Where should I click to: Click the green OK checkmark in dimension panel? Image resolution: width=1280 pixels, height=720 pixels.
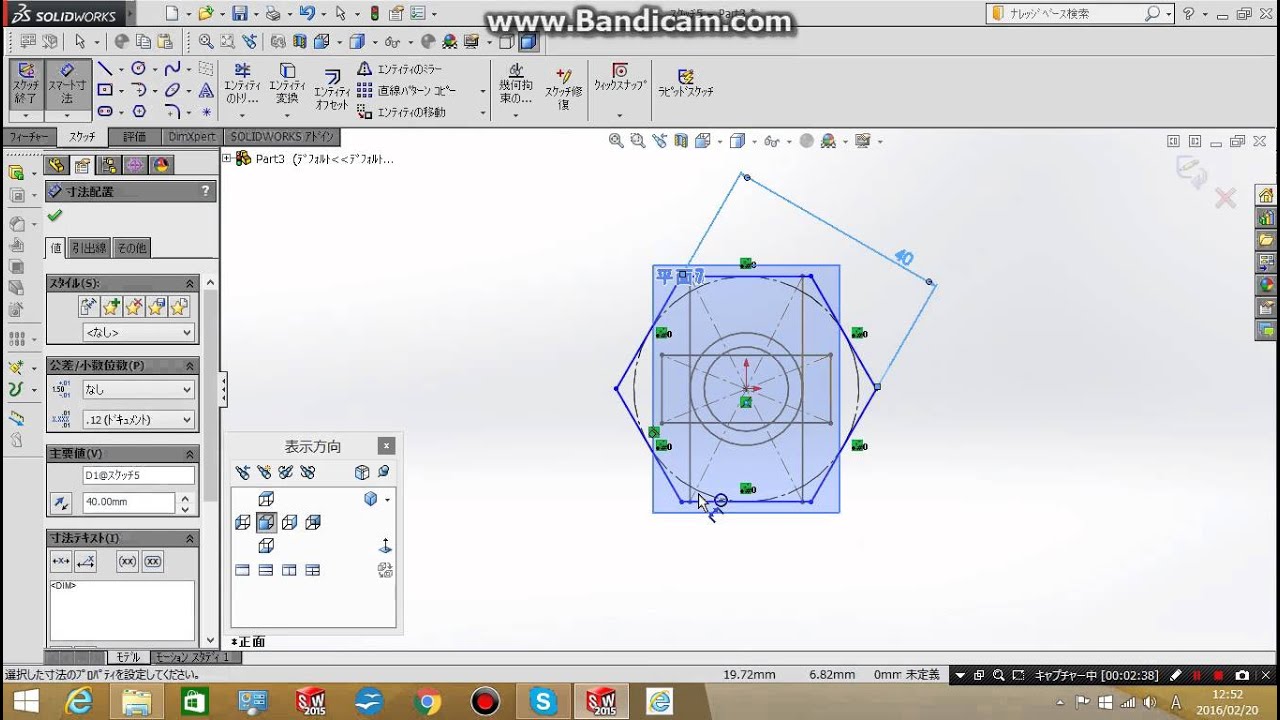pos(55,215)
